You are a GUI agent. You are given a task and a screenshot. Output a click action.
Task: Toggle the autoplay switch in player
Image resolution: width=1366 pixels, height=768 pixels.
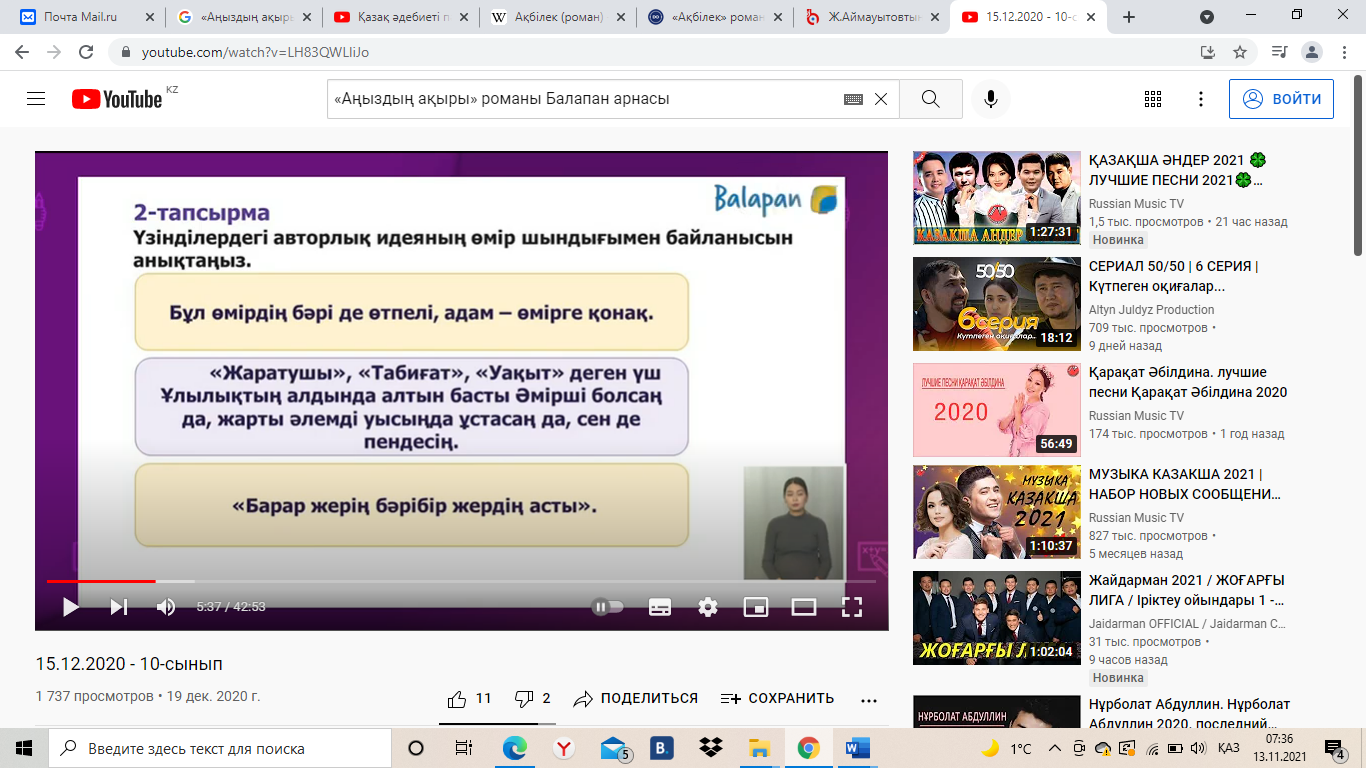[x=608, y=606]
